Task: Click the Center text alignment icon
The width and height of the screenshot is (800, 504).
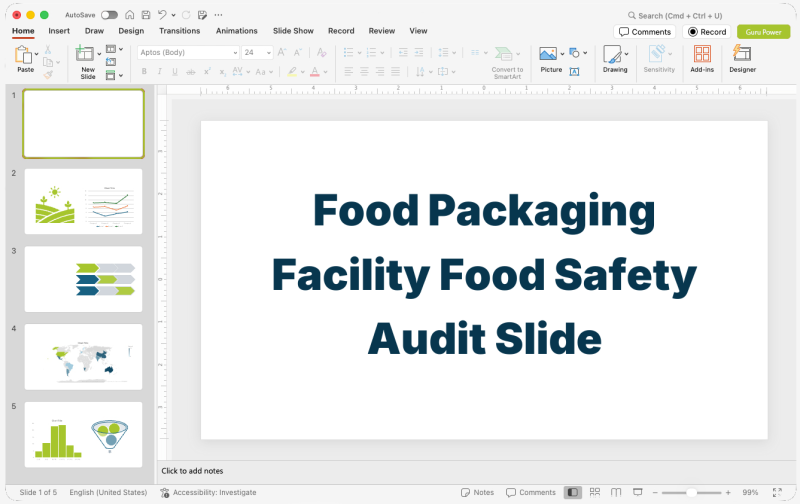Action: [x=364, y=71]
